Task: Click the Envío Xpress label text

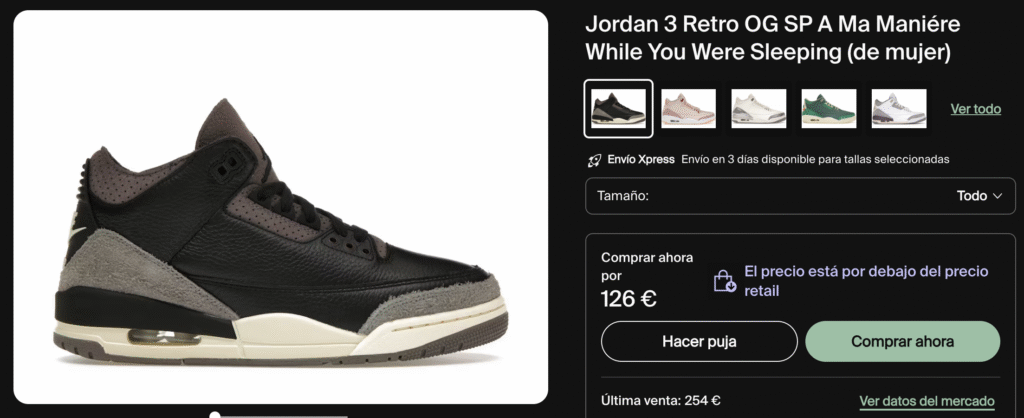Action: 641,159
